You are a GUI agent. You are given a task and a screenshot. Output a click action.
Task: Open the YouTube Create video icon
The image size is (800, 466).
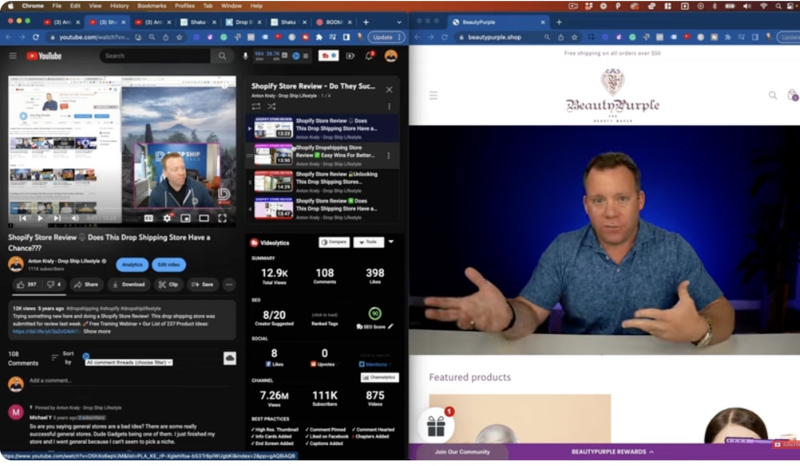pyautogui.click(x=350, y=56)
